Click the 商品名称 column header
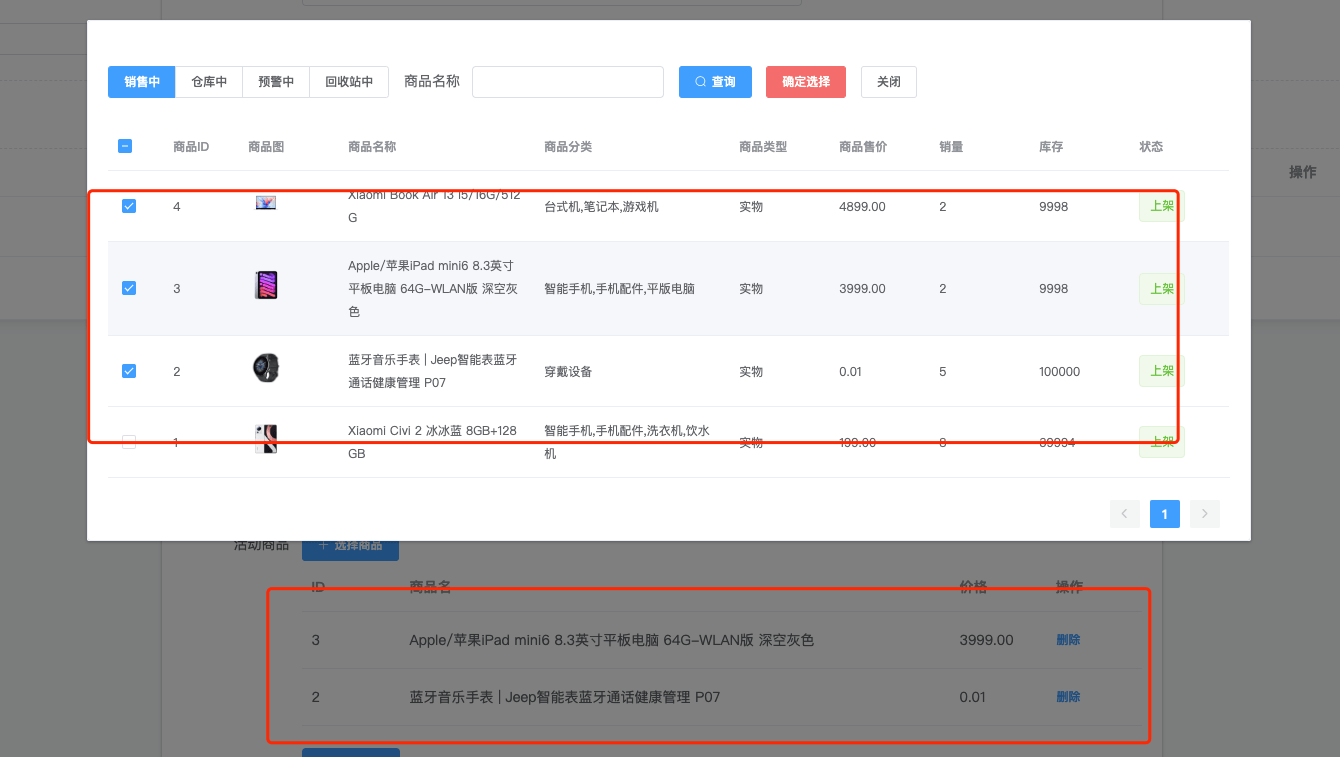This screenshot has width=1340, height=757. click(x=372, y=147)
